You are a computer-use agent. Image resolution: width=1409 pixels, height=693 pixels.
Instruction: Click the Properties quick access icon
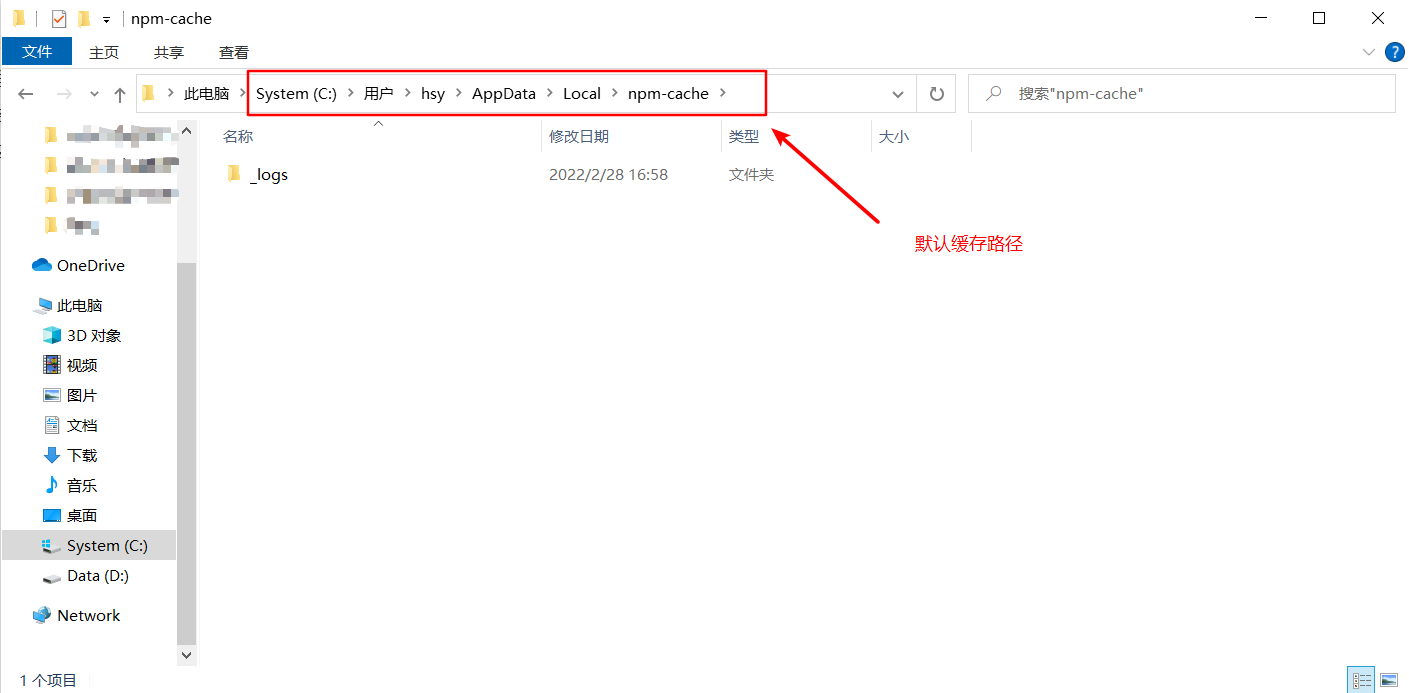(58, 18)
